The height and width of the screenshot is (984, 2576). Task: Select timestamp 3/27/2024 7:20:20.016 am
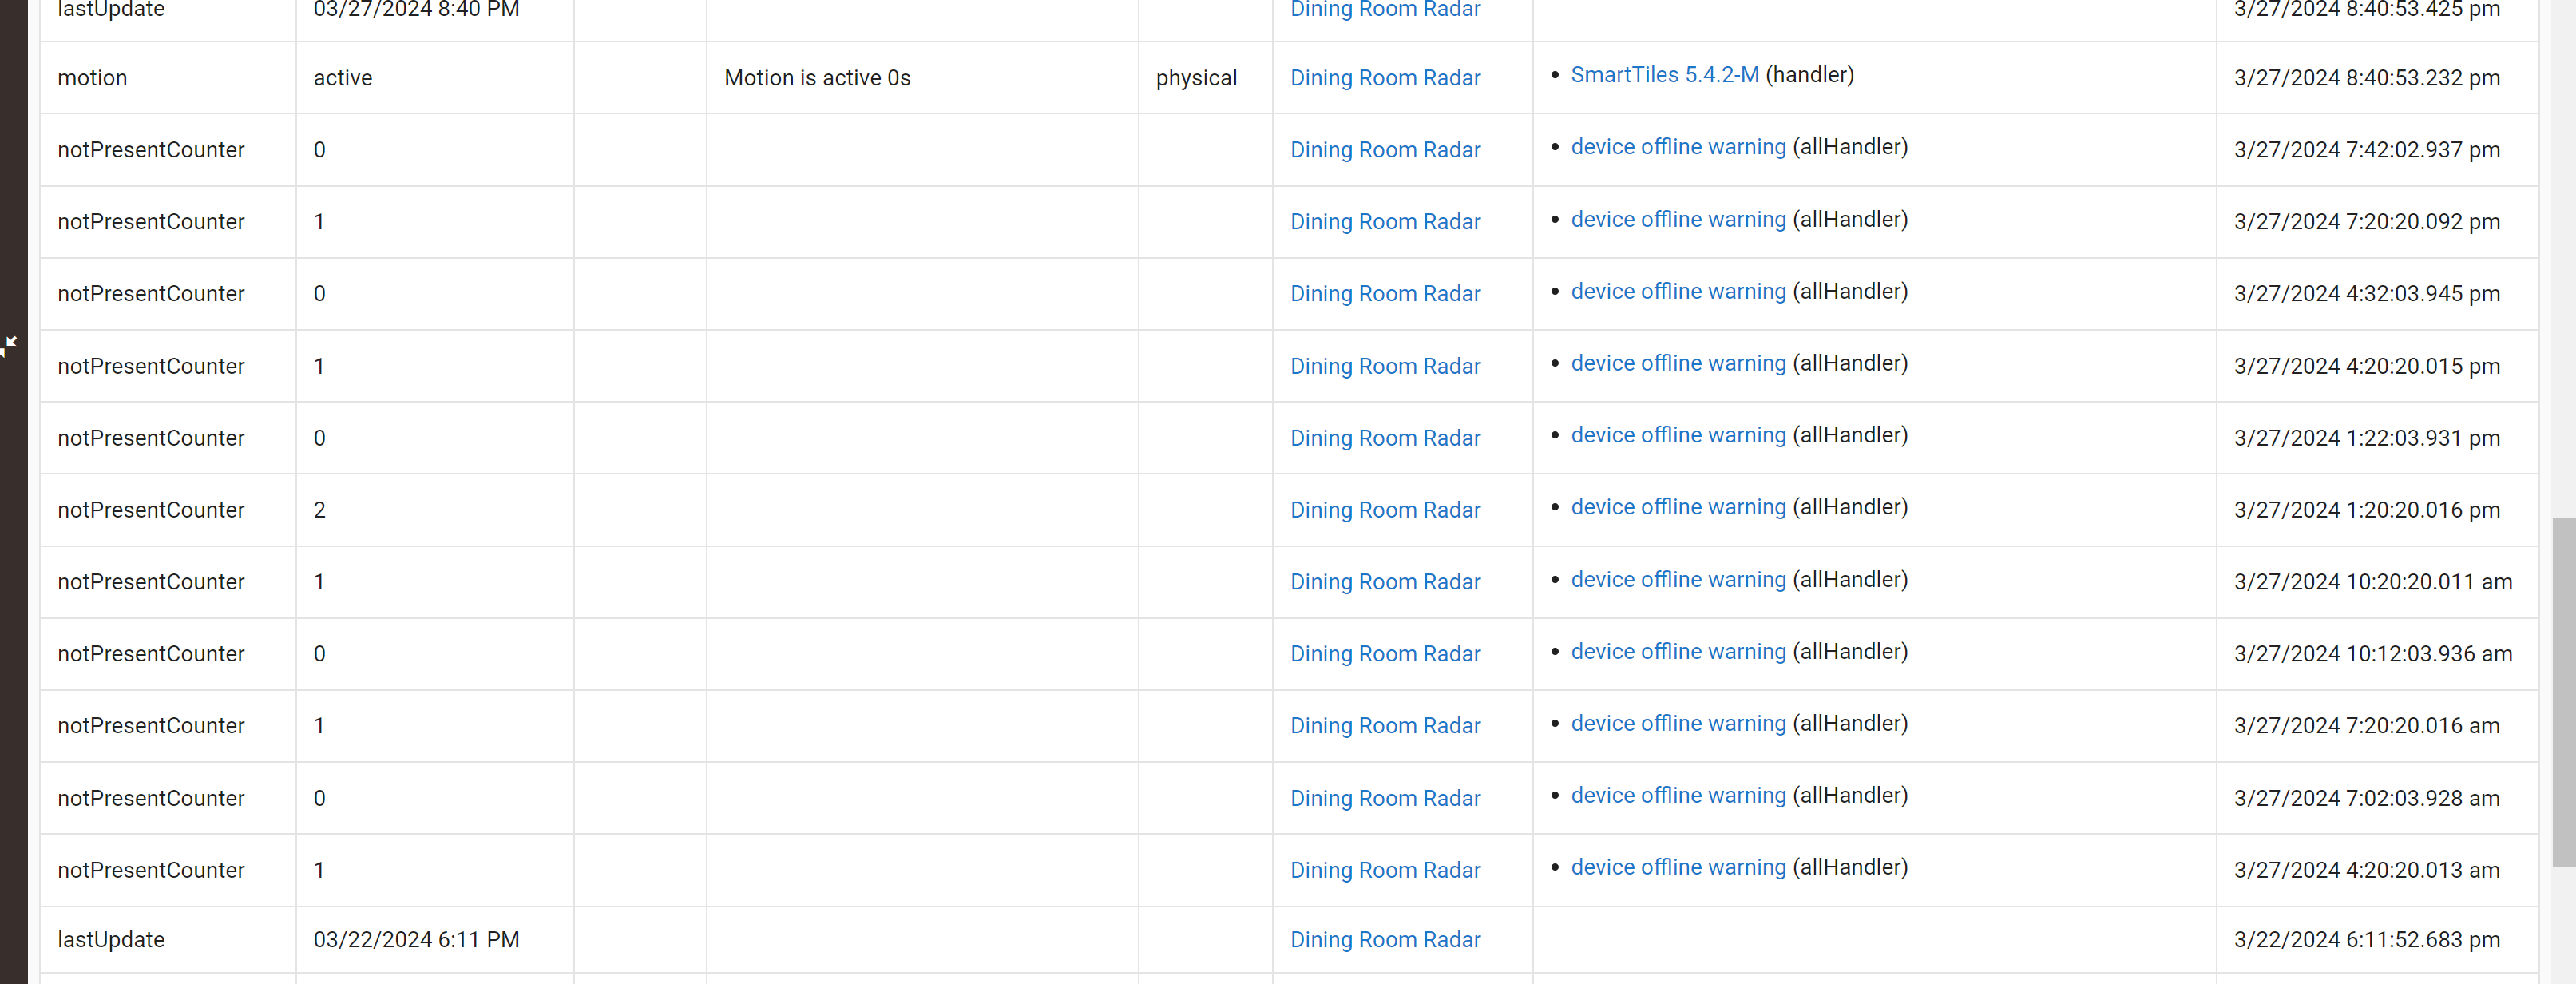(x=2367, y=726)
